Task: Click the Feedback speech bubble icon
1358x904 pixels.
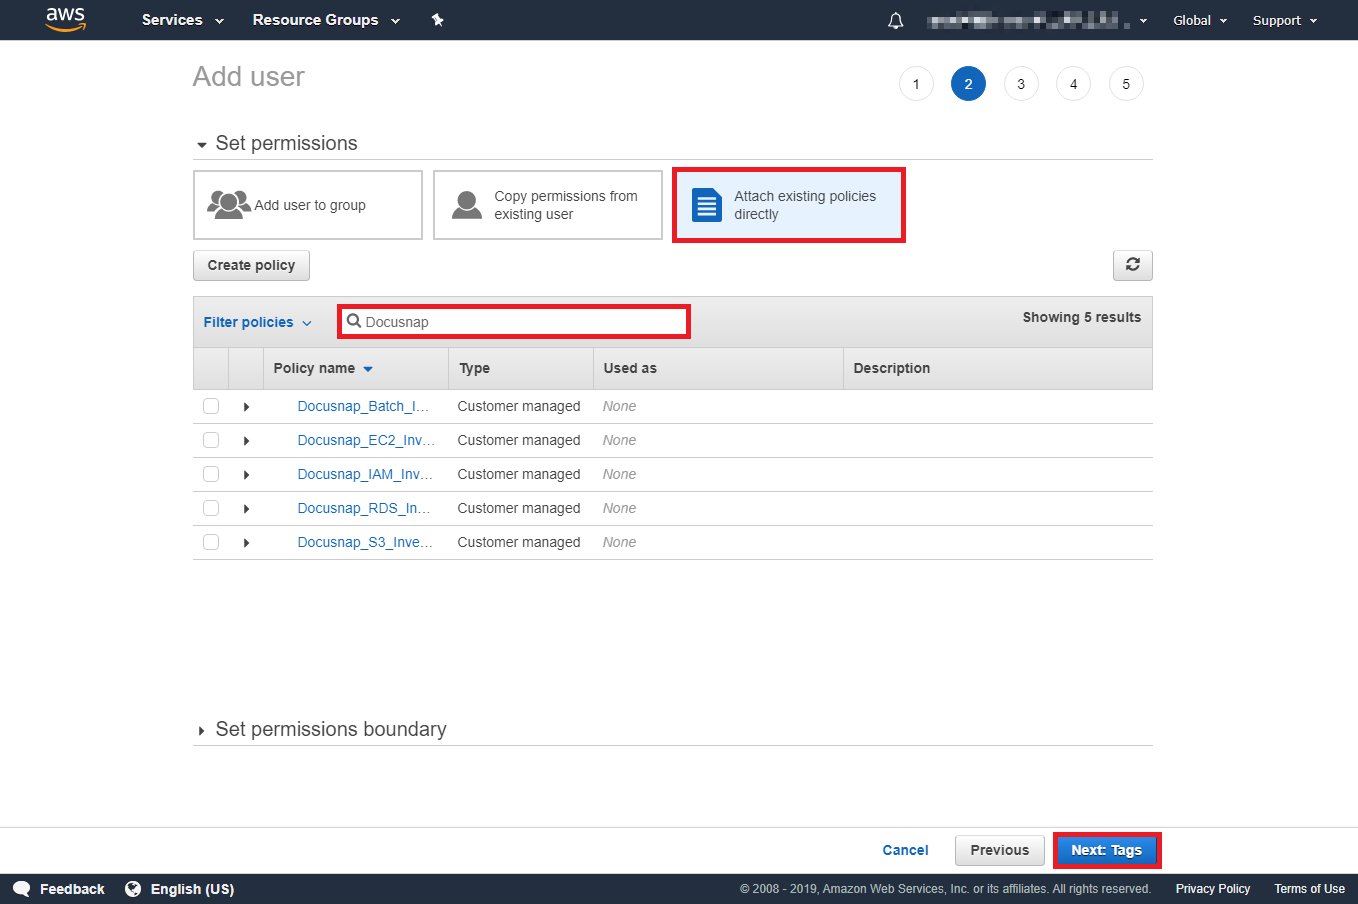Action: [x=22, y=889]
